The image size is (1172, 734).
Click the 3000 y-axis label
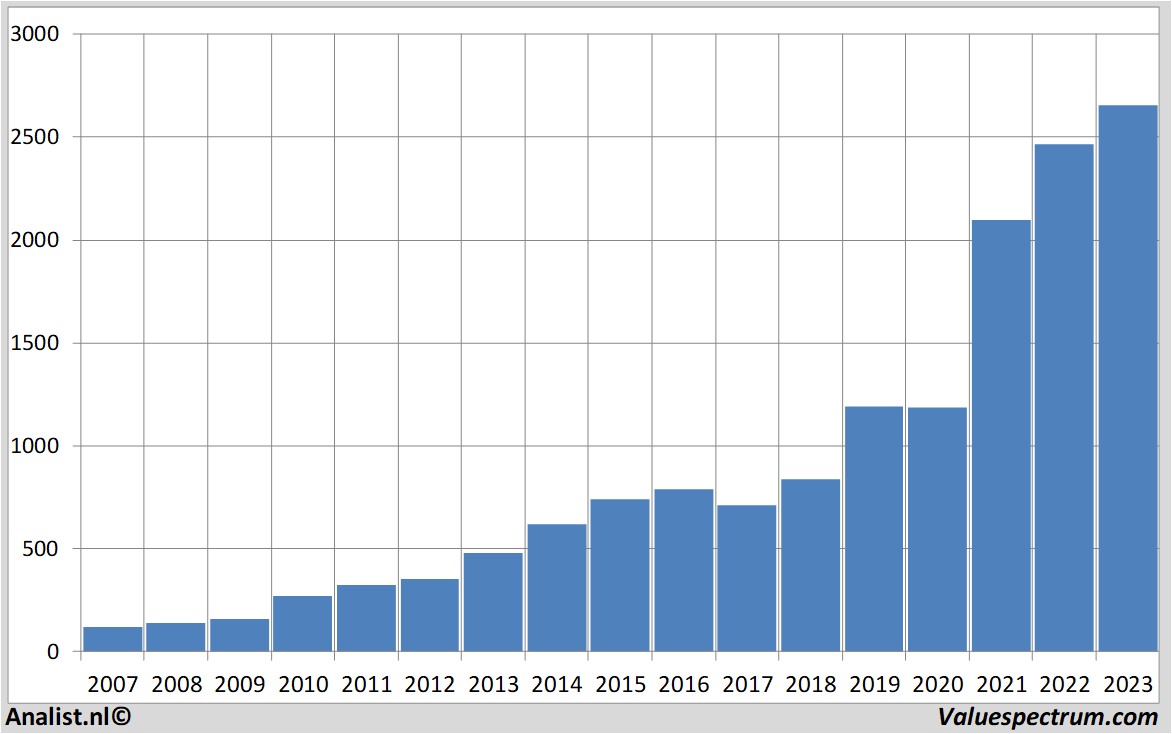[x=35, y=34]
